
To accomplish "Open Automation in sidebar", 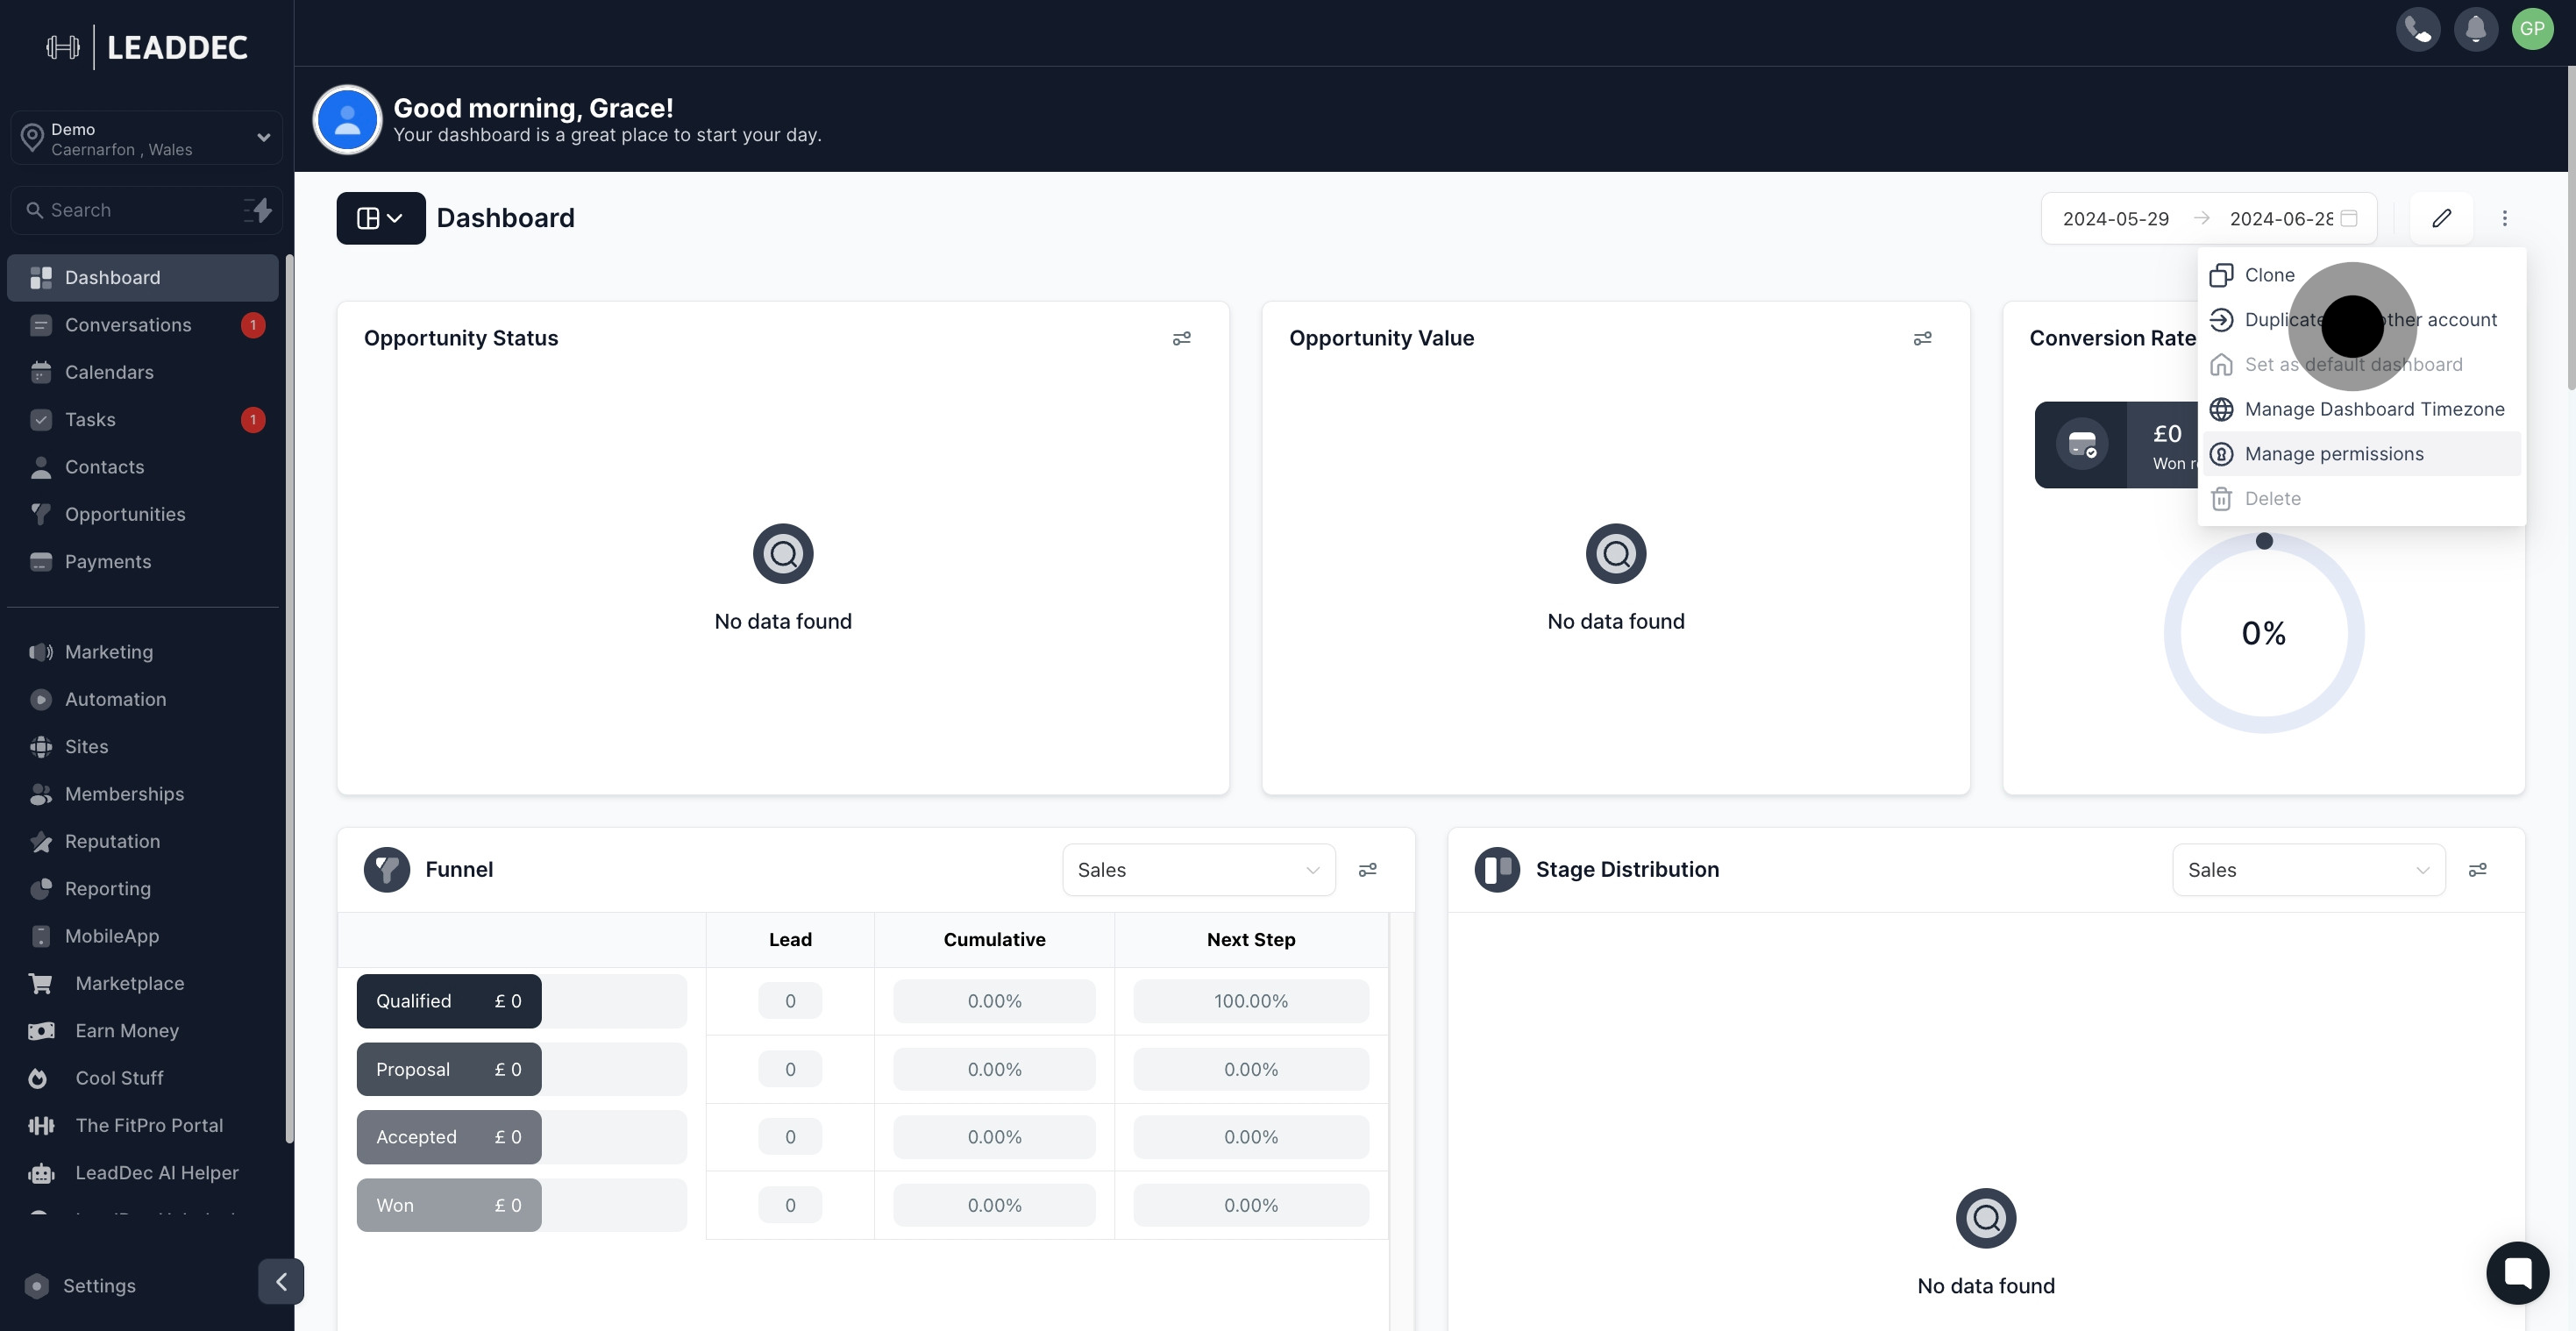I will (x=143, y=699).
